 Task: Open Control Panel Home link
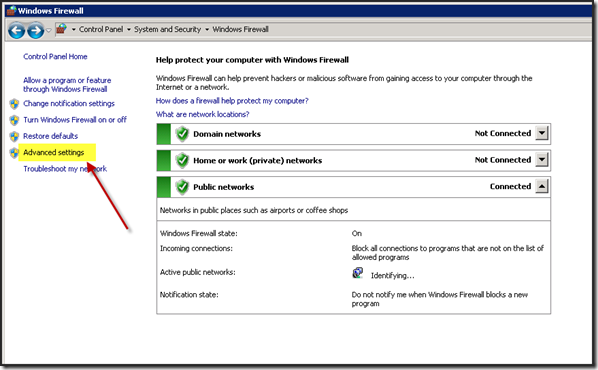pos(55,56)
